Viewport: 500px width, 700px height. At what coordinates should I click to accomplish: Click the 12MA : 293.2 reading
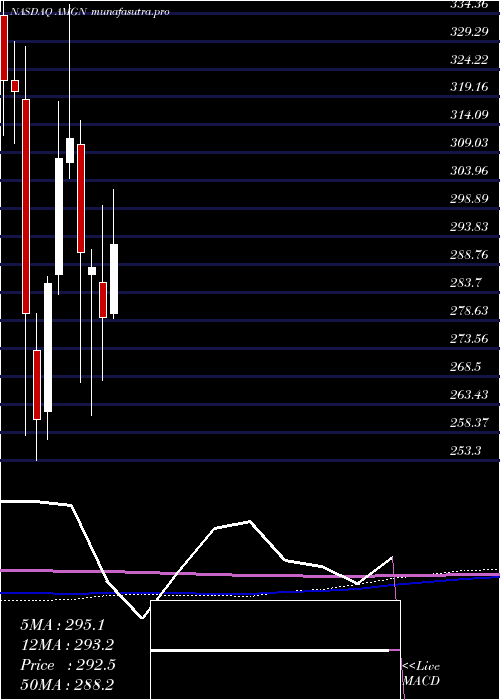tap(67, 645)
